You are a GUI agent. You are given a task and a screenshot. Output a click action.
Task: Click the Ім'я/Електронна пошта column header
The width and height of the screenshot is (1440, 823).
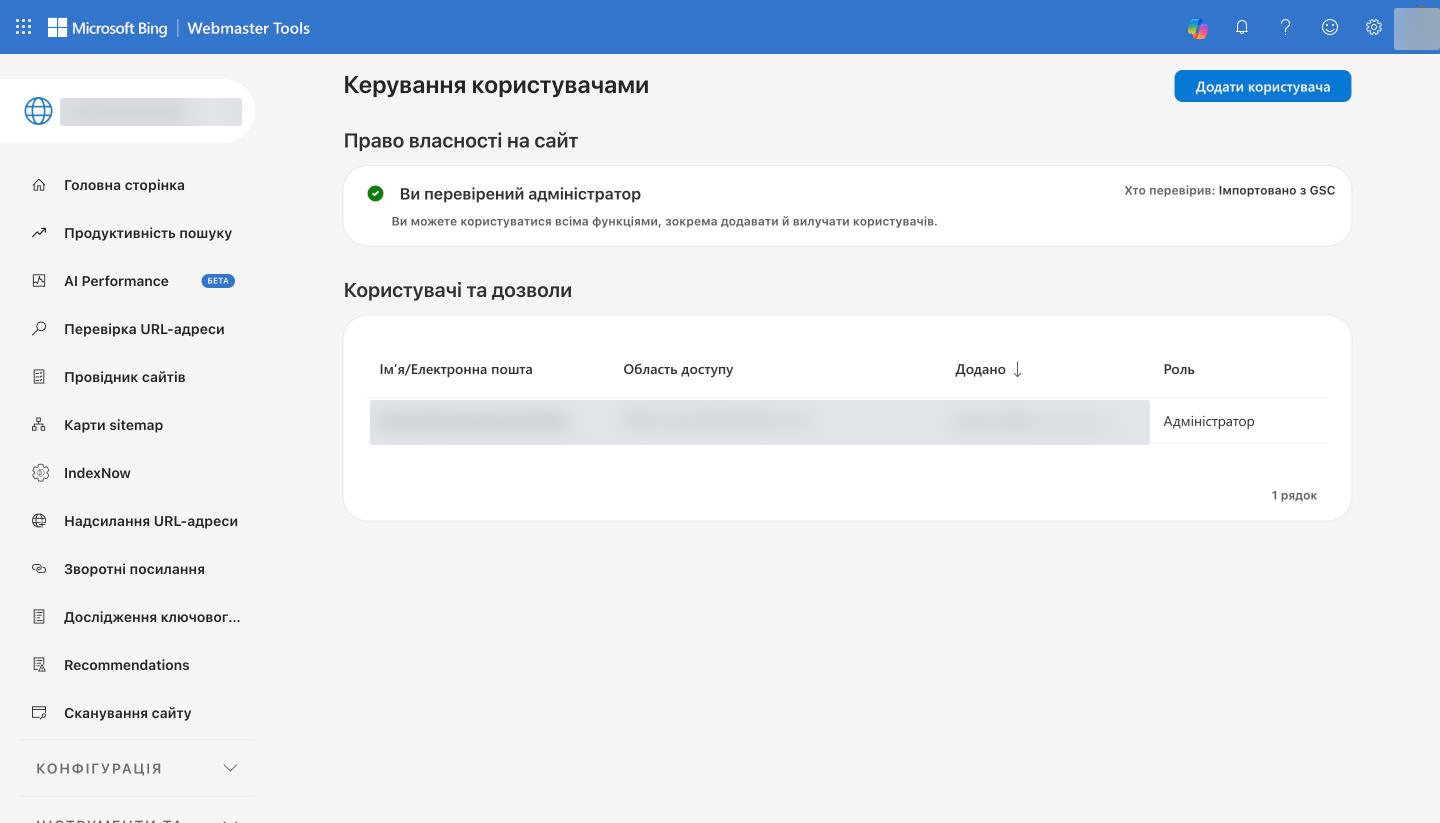tap(456, 370)
